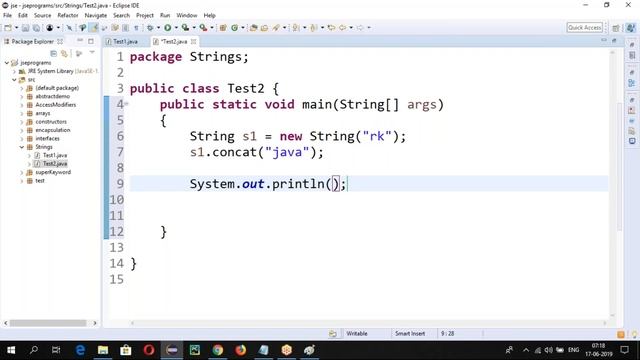Open the Package Explorer View Menu arrow
Viewport: 640px width, 360px height.
[92, 52]
